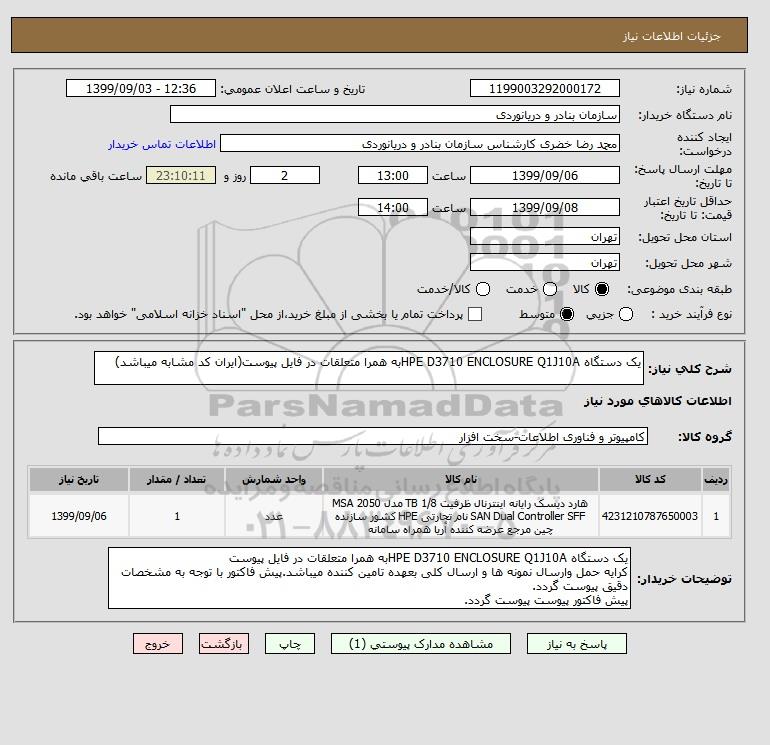Click the واحد شمارش column header
This screenshot has width=770, height=745.
click(x=274, y=479)
